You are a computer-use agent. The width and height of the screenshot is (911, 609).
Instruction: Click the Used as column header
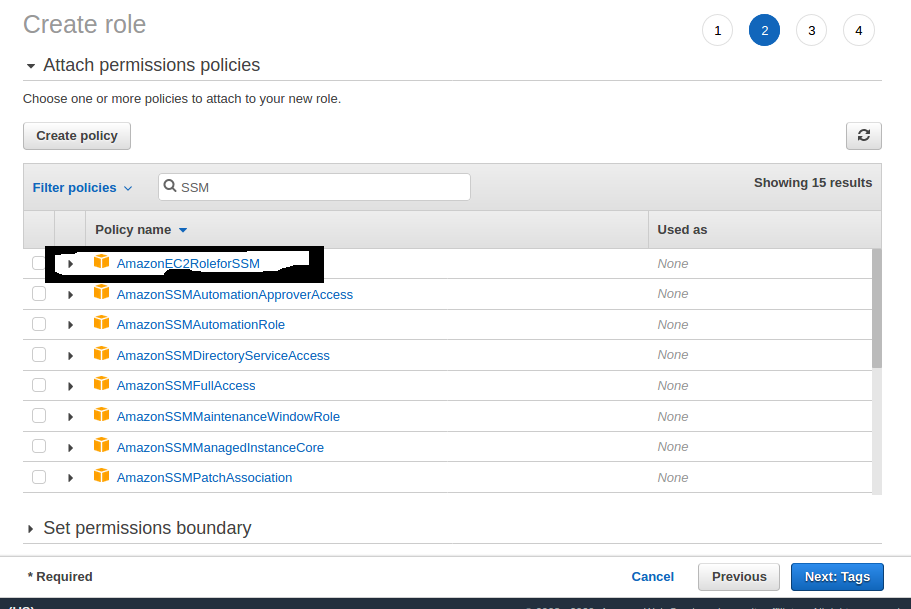pyautogui.click(x=682, y=230)
